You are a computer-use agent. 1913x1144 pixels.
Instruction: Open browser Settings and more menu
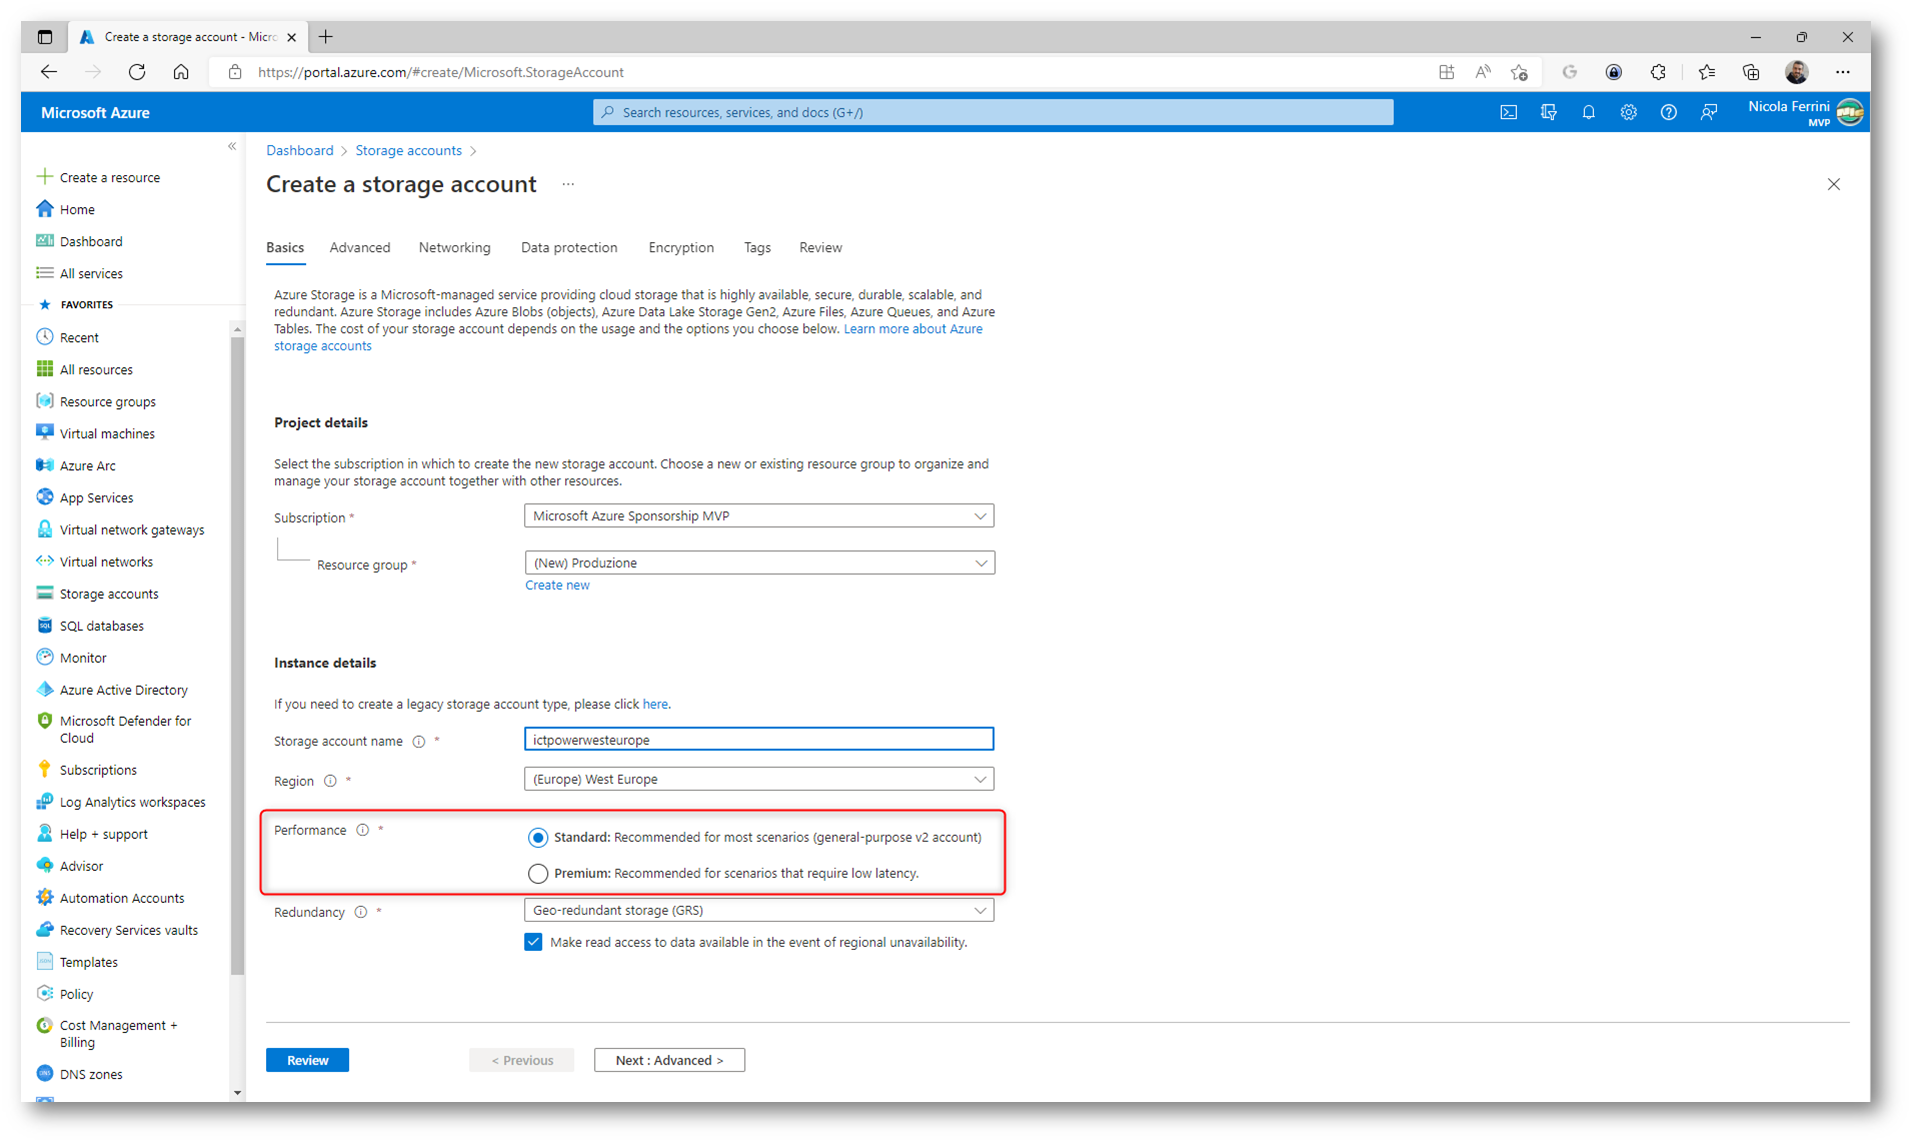tap(1842, 72)
